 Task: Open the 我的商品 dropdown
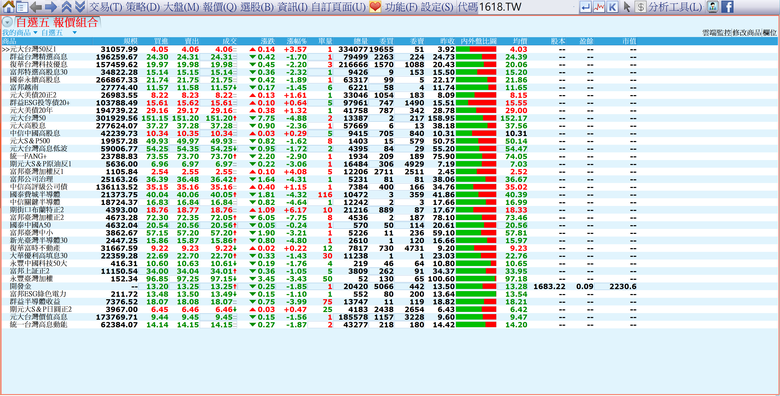pos(20,32)
